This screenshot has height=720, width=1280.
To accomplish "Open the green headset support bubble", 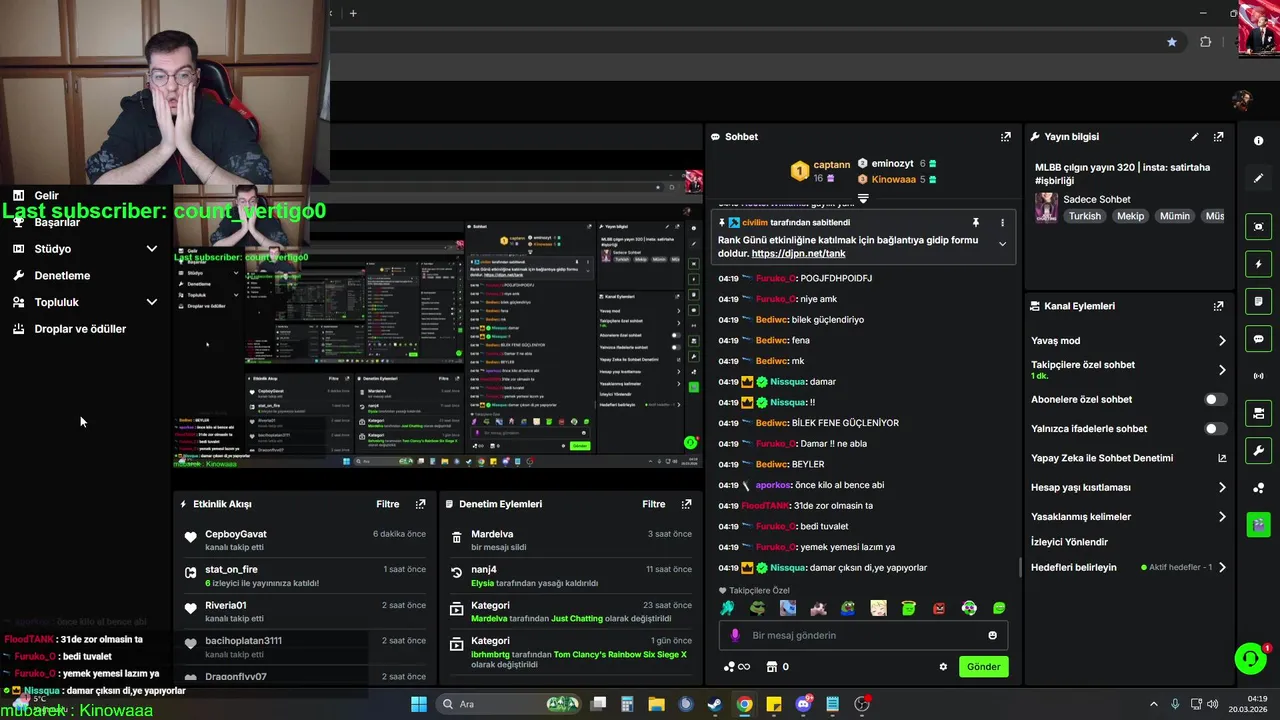I will (x=1250, y=658).
